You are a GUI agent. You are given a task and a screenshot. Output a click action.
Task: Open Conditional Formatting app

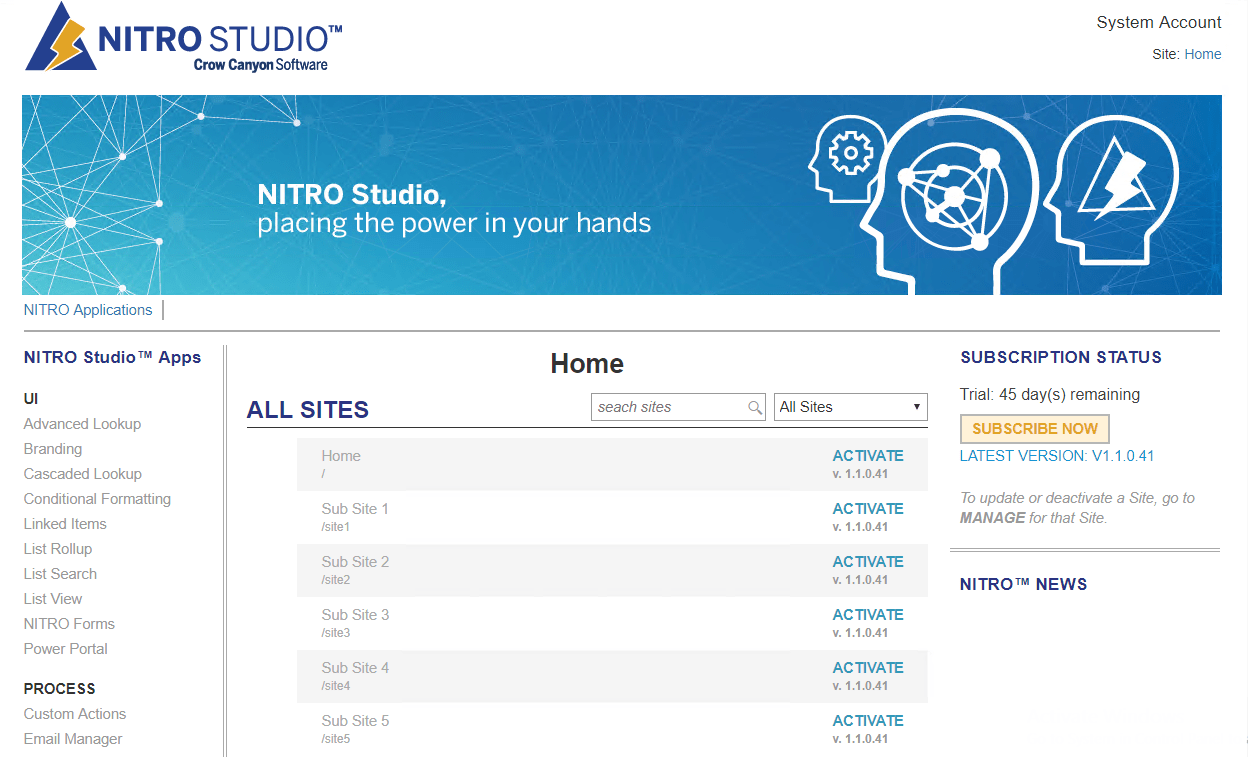click(97, 499)
